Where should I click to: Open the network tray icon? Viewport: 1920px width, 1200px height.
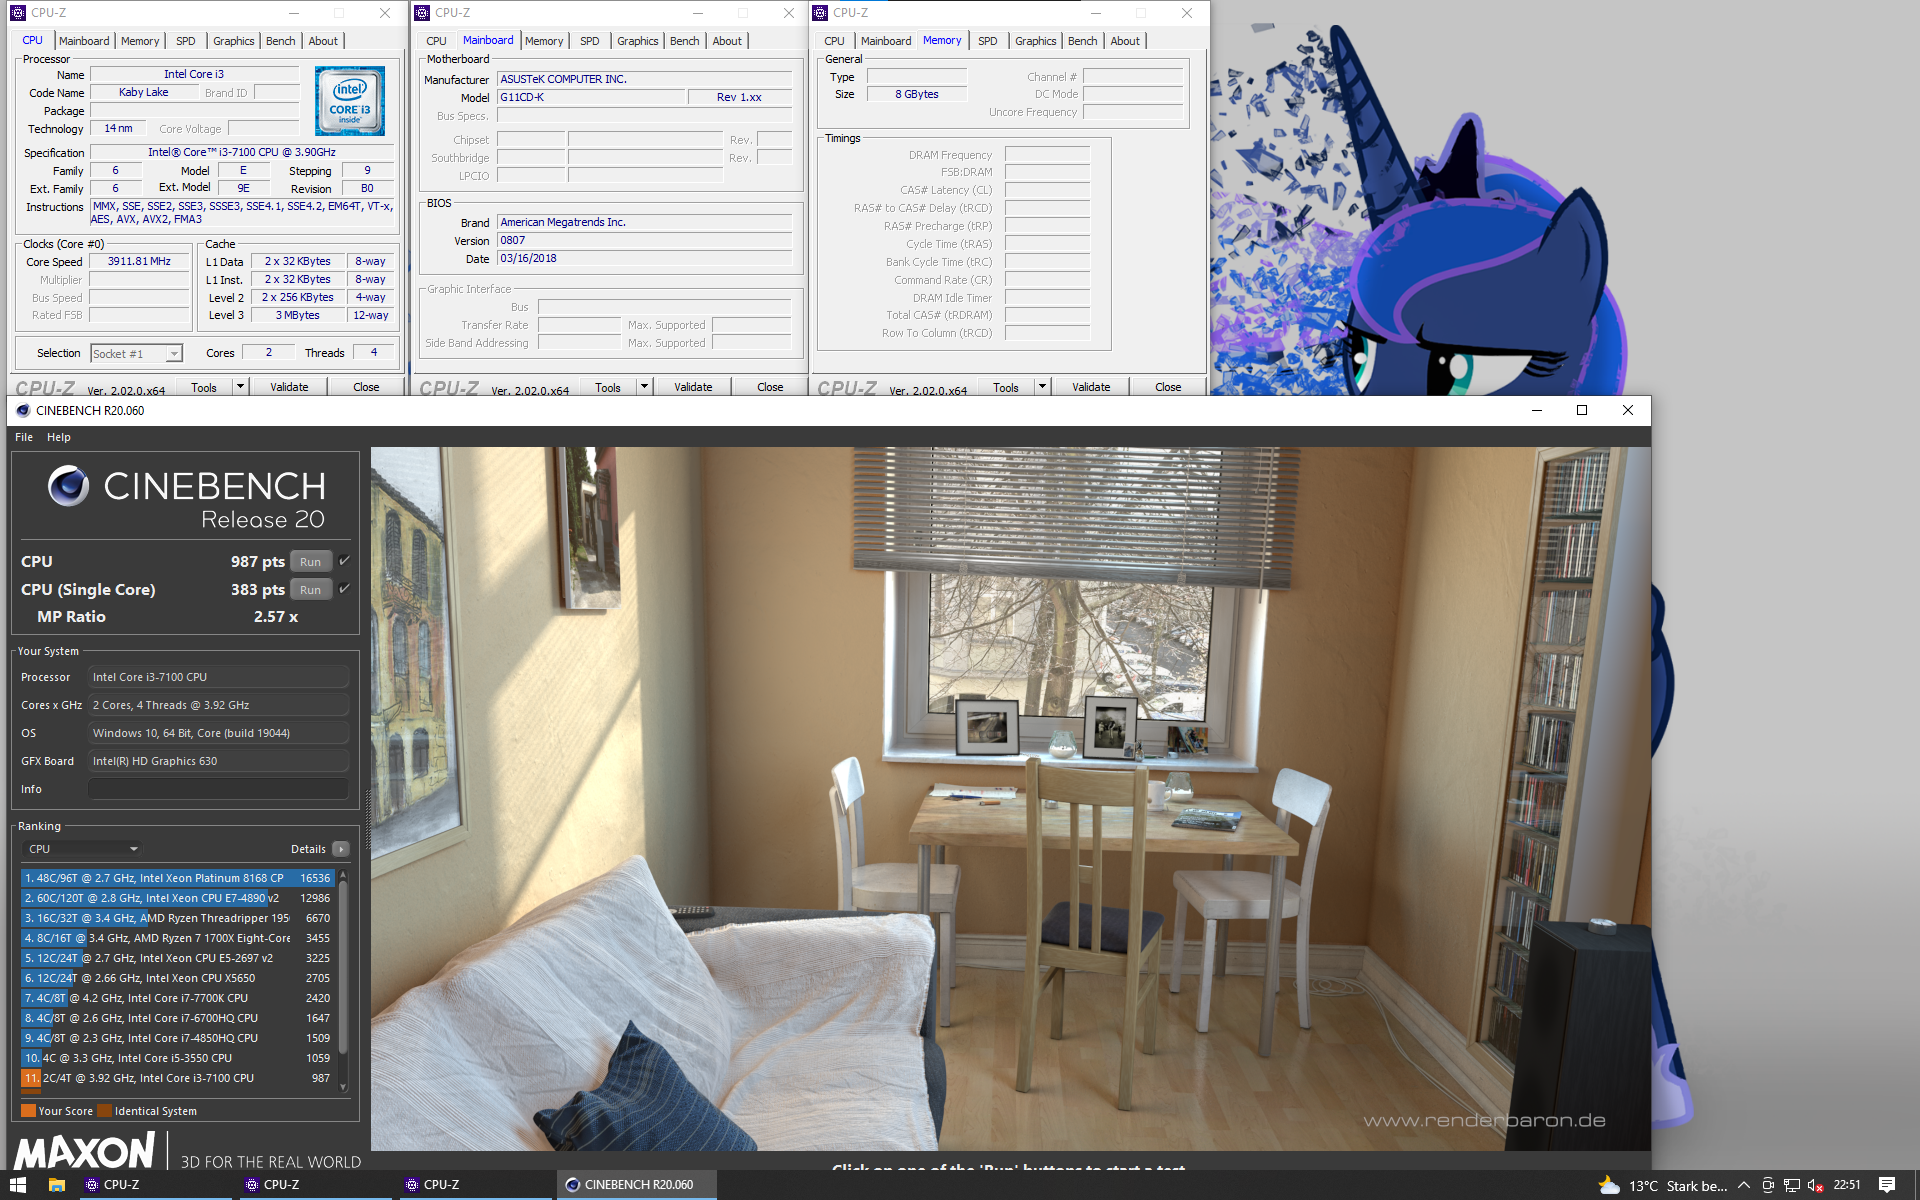(x=1792, y=1185)
